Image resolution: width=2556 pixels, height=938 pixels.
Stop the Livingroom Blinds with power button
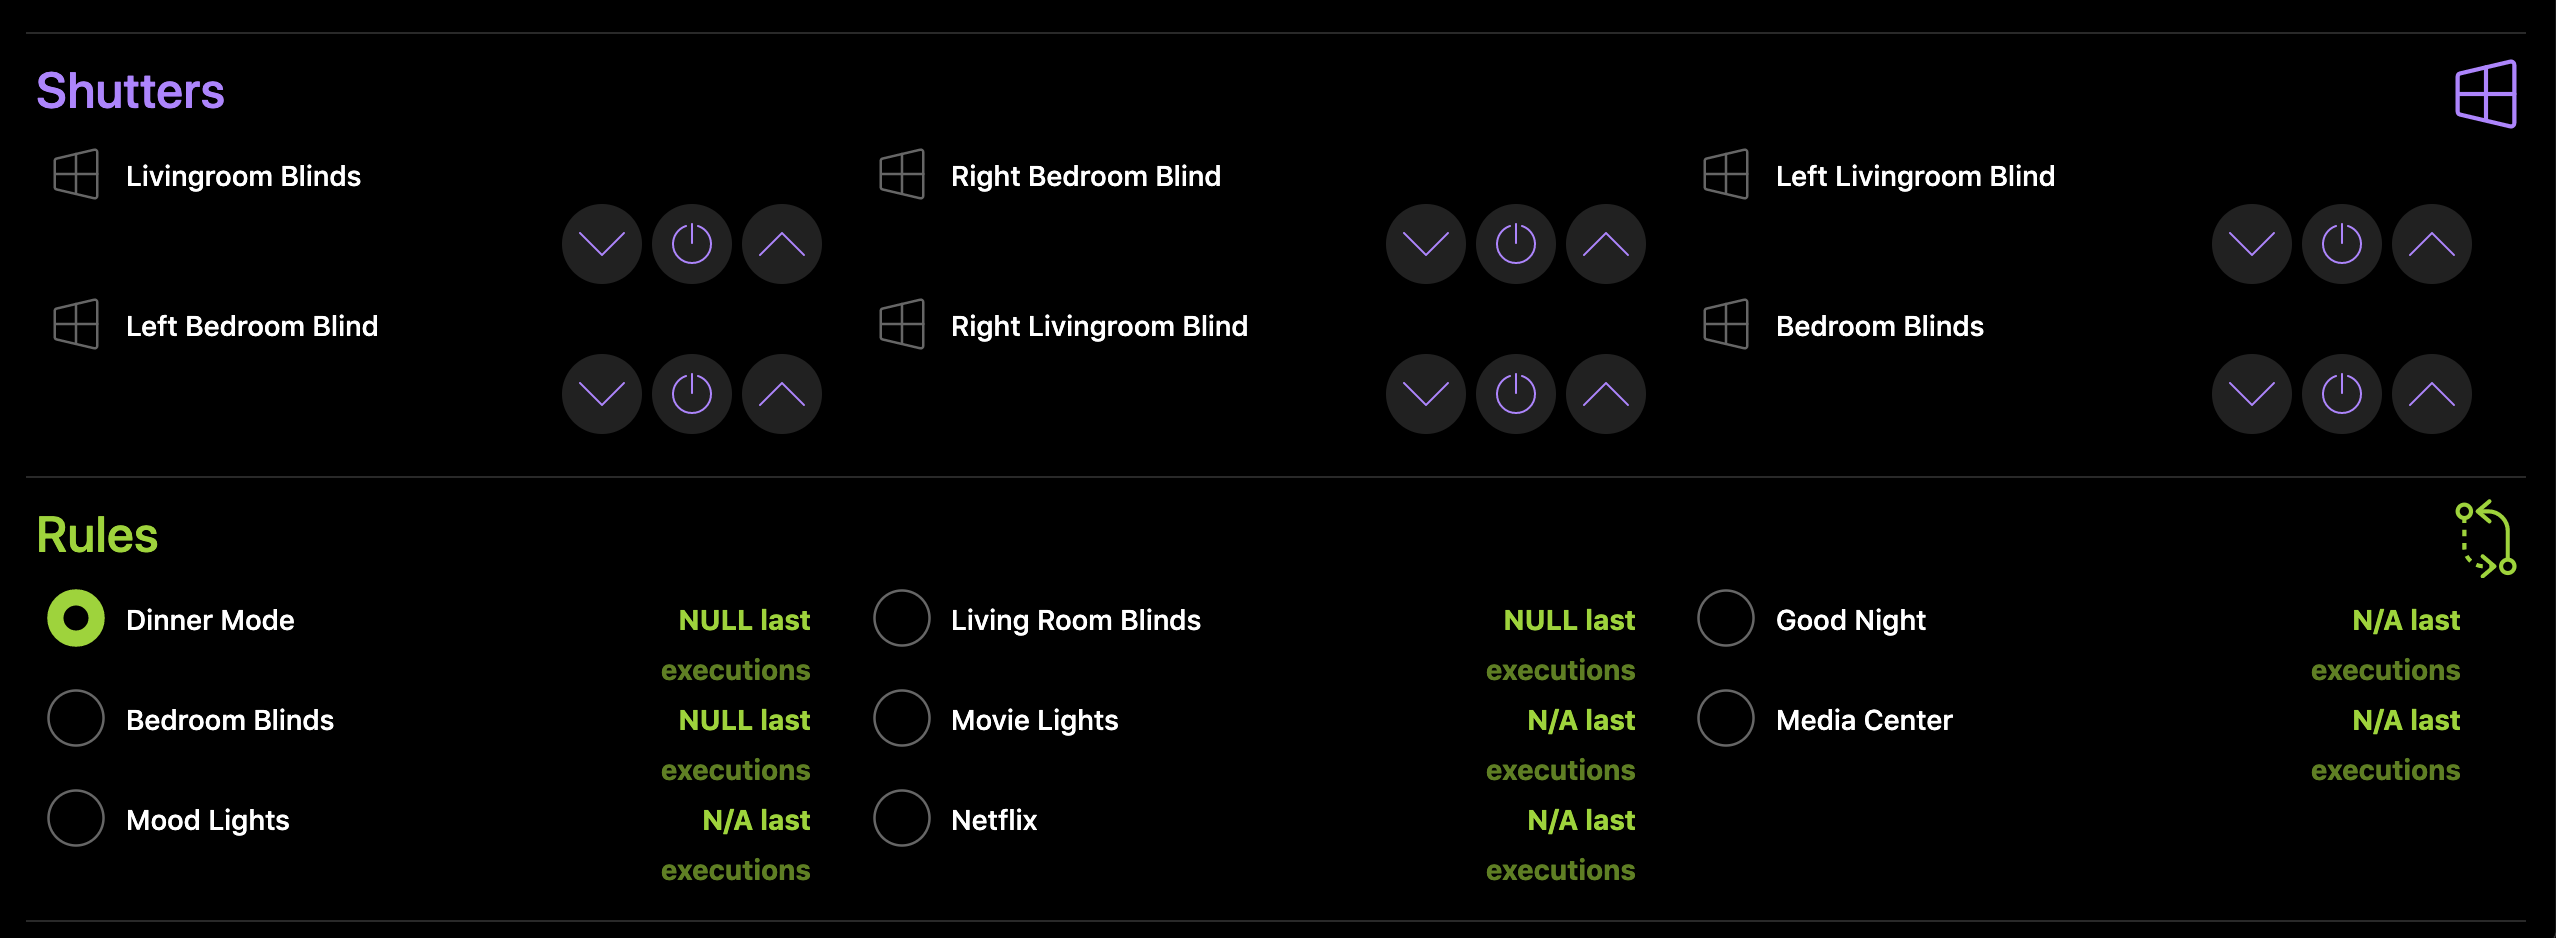coord(691,244)
